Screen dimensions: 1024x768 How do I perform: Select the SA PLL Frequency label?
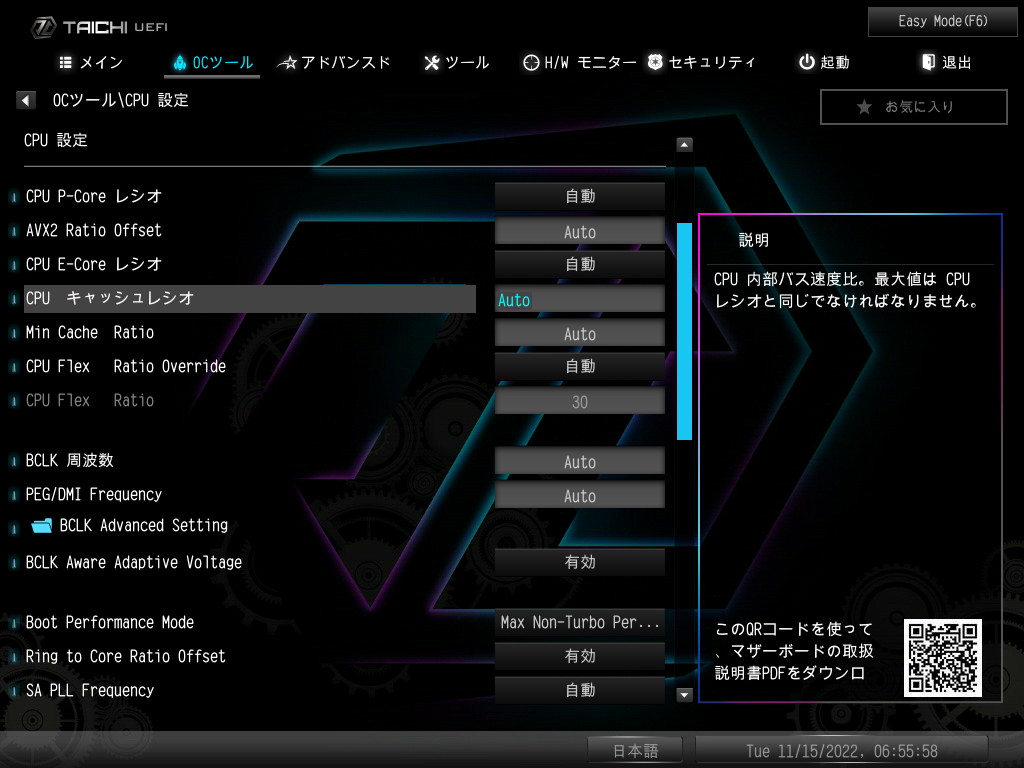pyautogui.click(x=89, y=690)
